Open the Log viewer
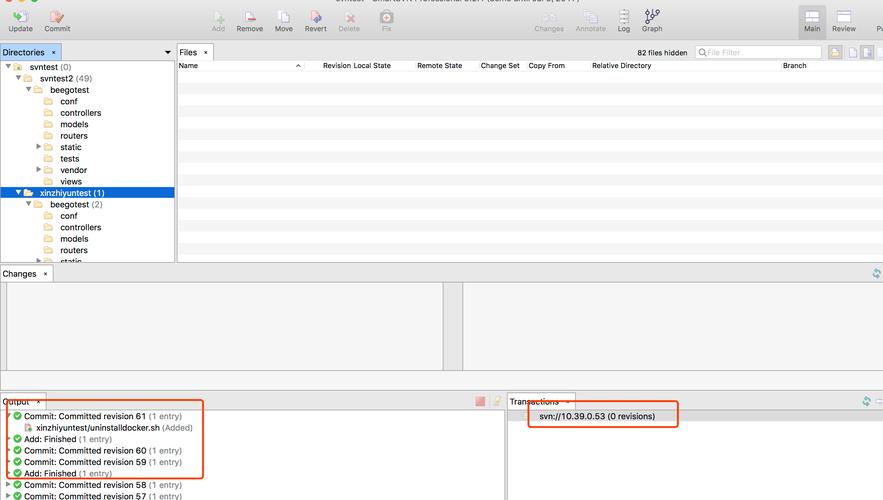Image resolution: width=883 pixels, height=500 pixels. click(624, 20)
